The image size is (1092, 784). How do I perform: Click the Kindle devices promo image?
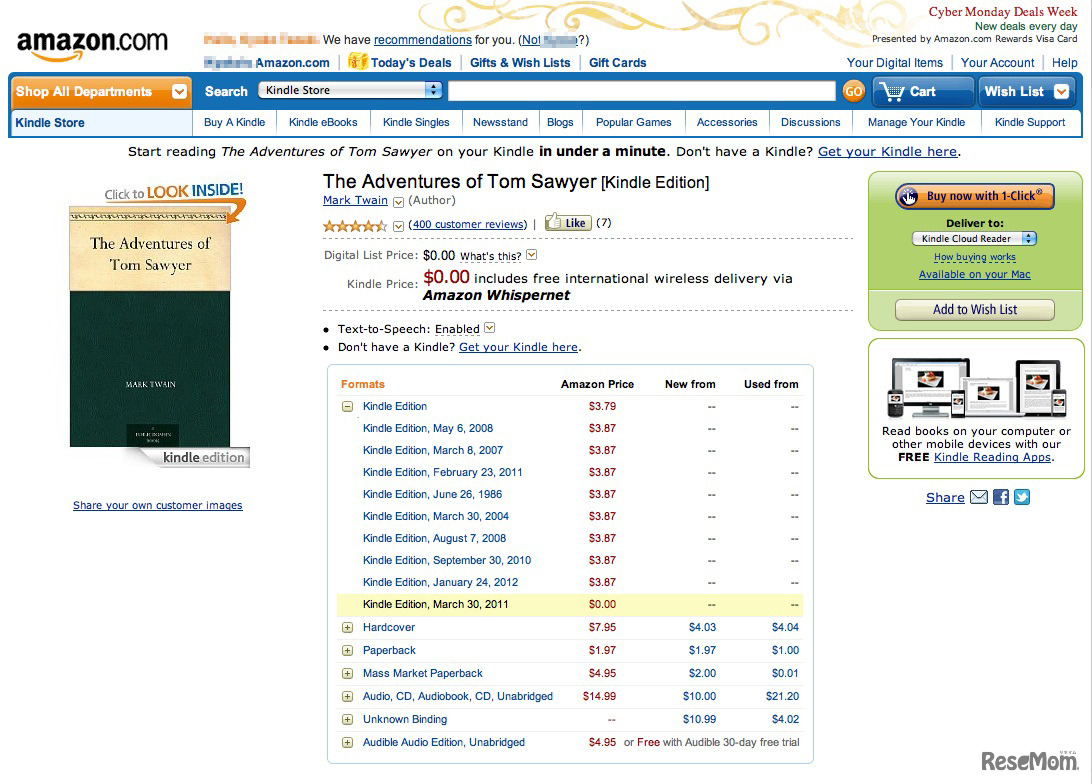click(x=976, y=386)
